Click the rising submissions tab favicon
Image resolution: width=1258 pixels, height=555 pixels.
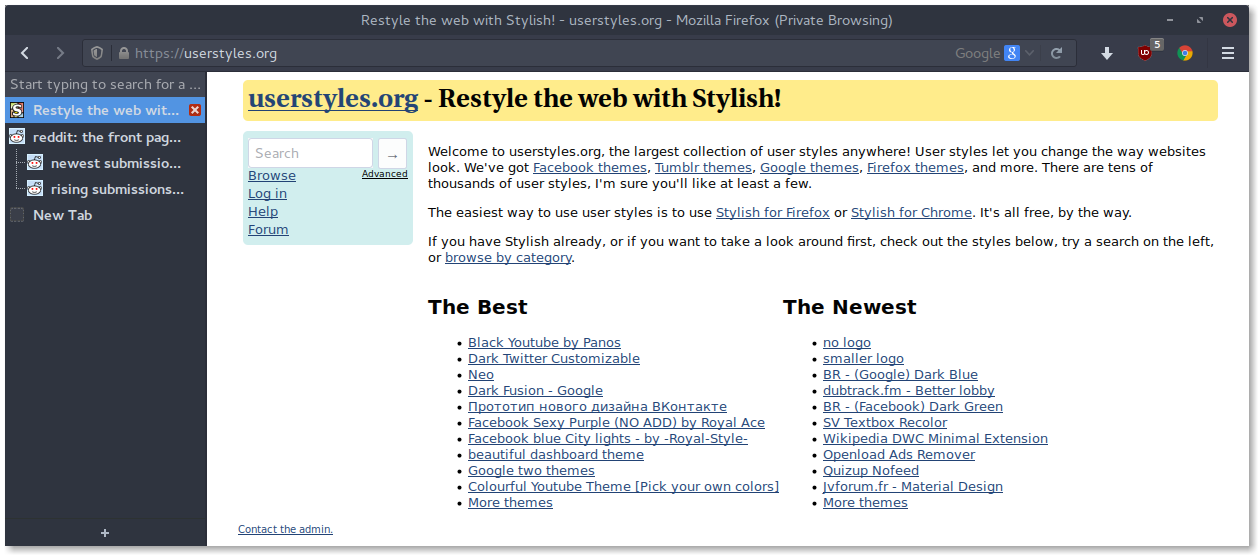point(35,189)
